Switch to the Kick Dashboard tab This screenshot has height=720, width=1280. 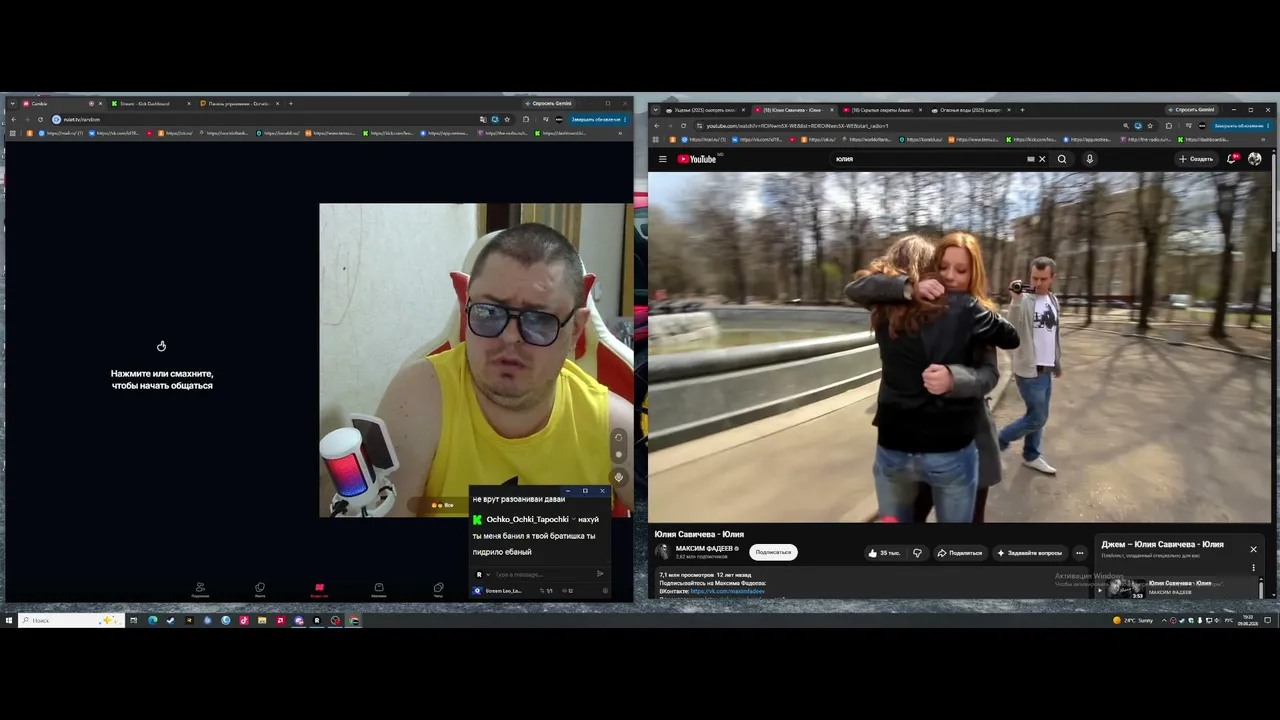150,103
